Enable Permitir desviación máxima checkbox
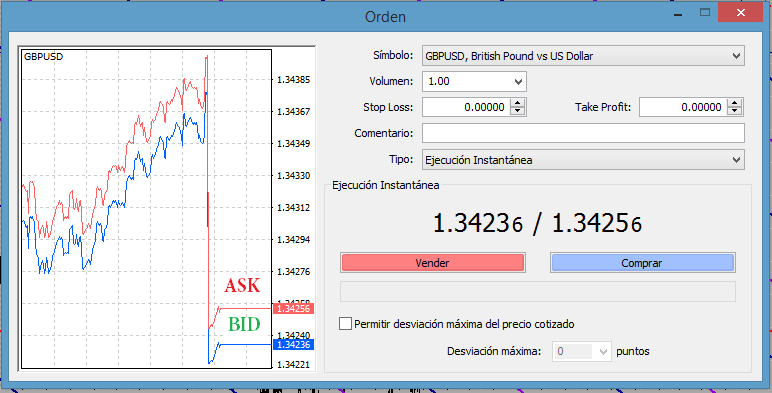772x393 pixels. (346, 324)
